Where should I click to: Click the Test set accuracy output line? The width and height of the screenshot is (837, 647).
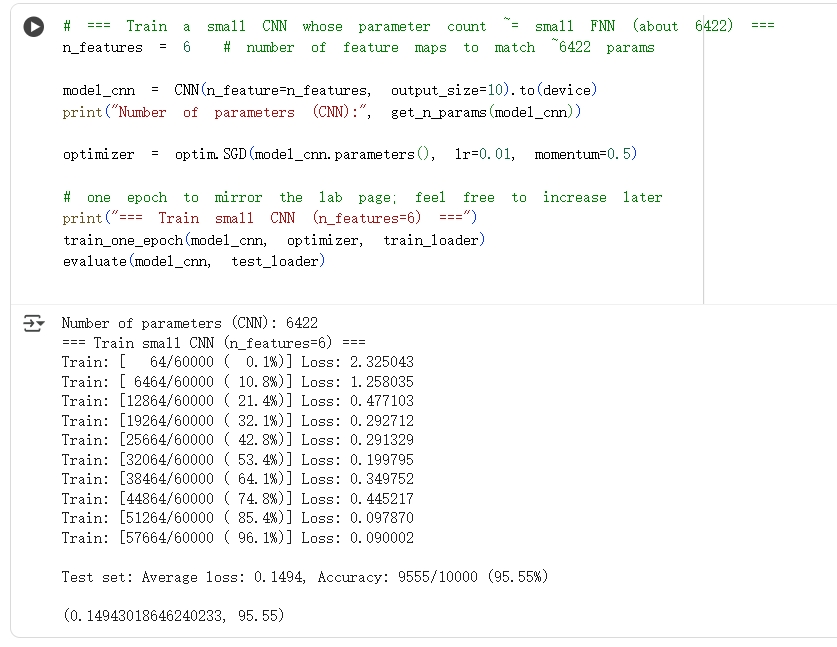[304, 577]
